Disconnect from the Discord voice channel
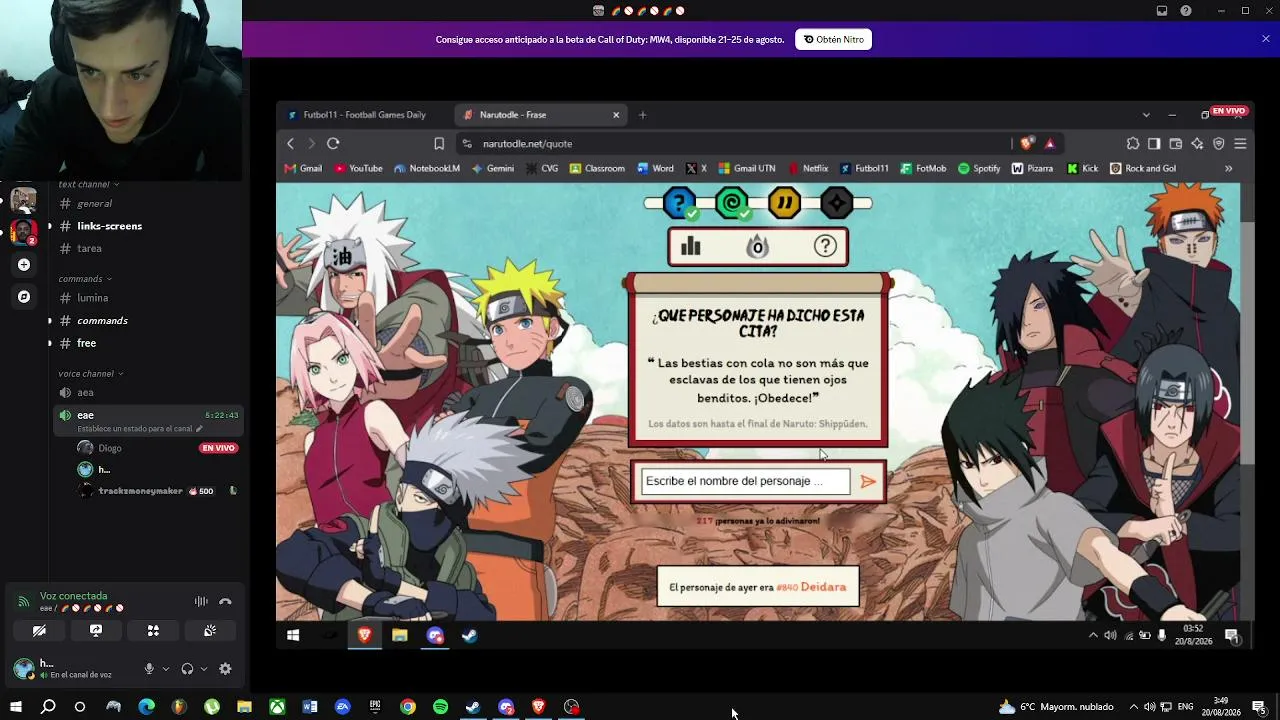Viewport: 1280px width, 720px height. (x=225, y=601)
